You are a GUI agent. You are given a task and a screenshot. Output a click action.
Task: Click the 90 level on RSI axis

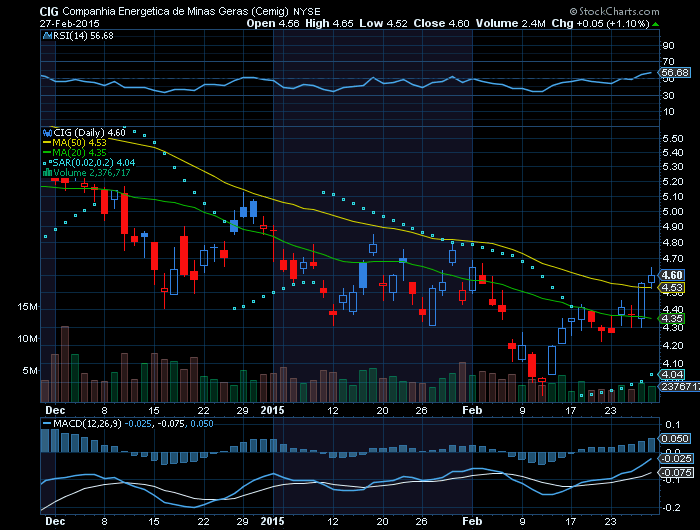[x=668, y=46]
